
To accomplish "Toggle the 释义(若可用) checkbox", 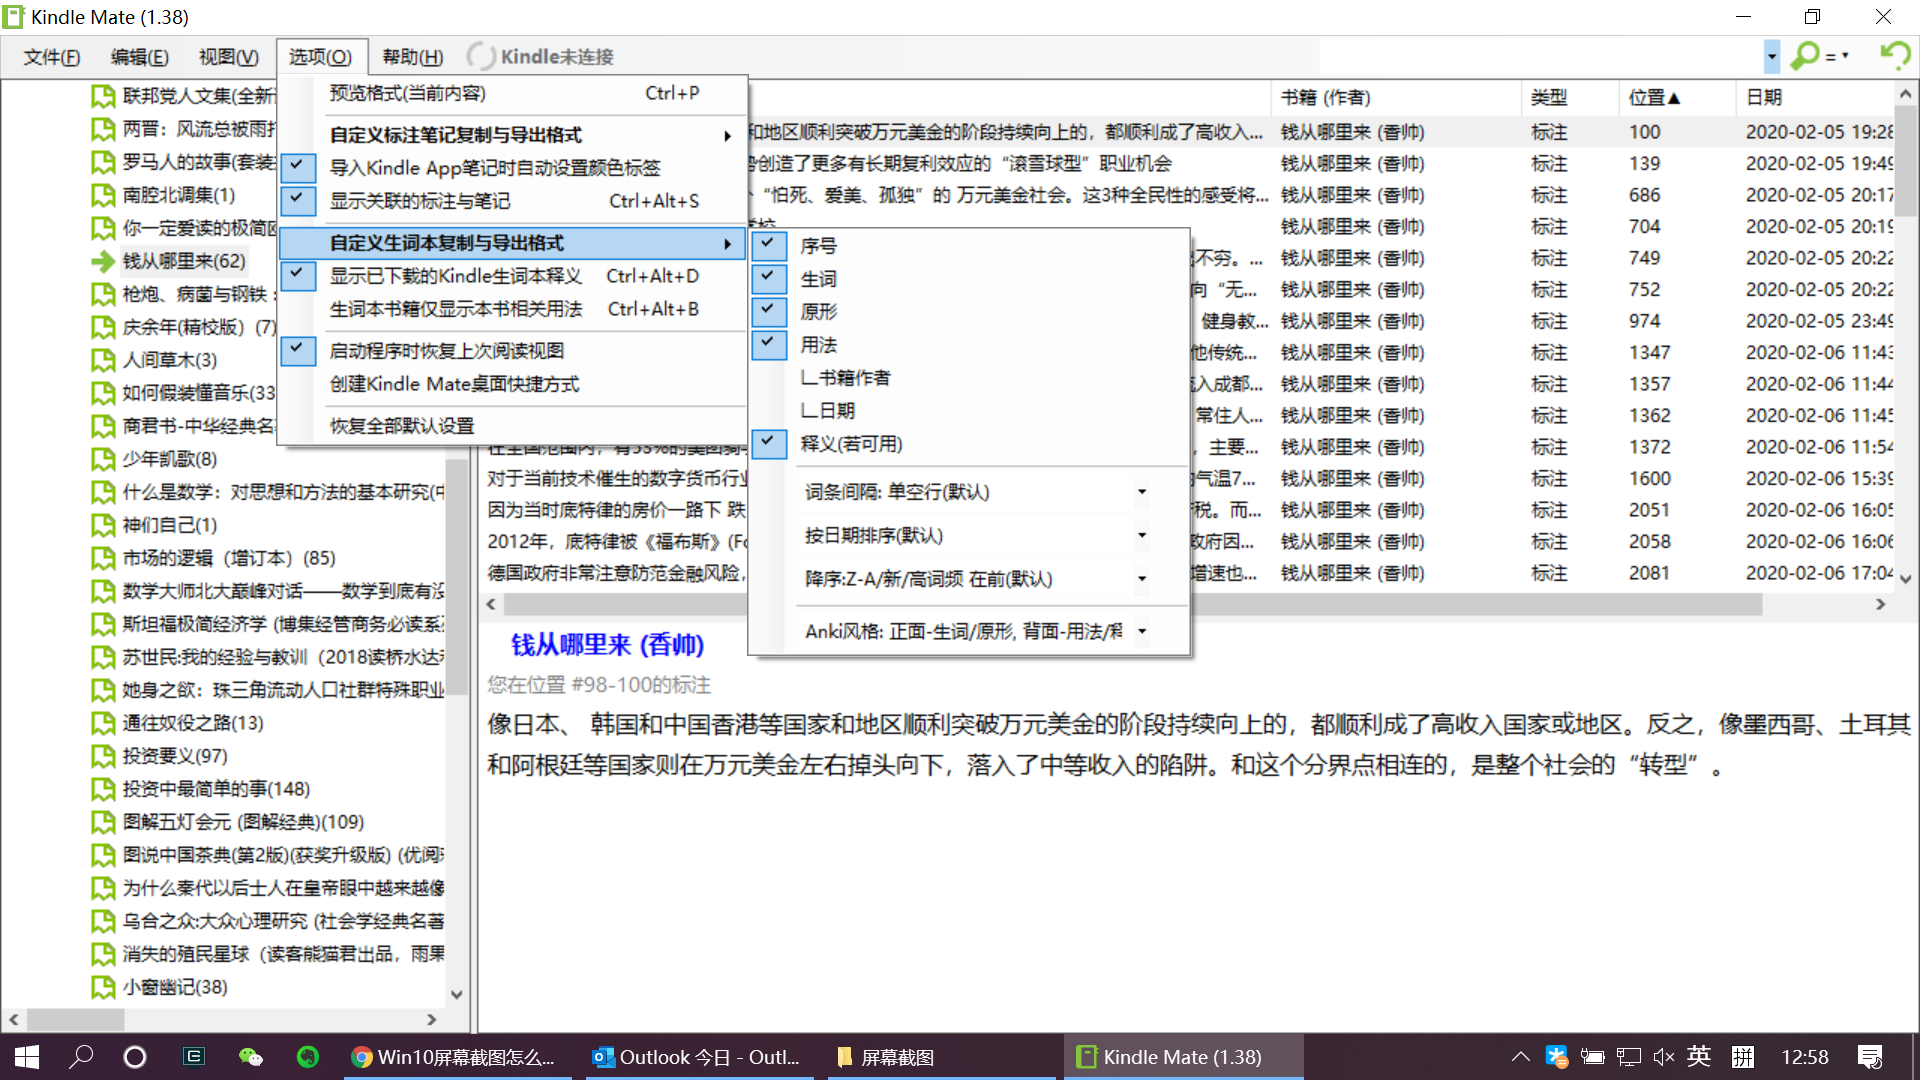I will [x=768, y=443].
